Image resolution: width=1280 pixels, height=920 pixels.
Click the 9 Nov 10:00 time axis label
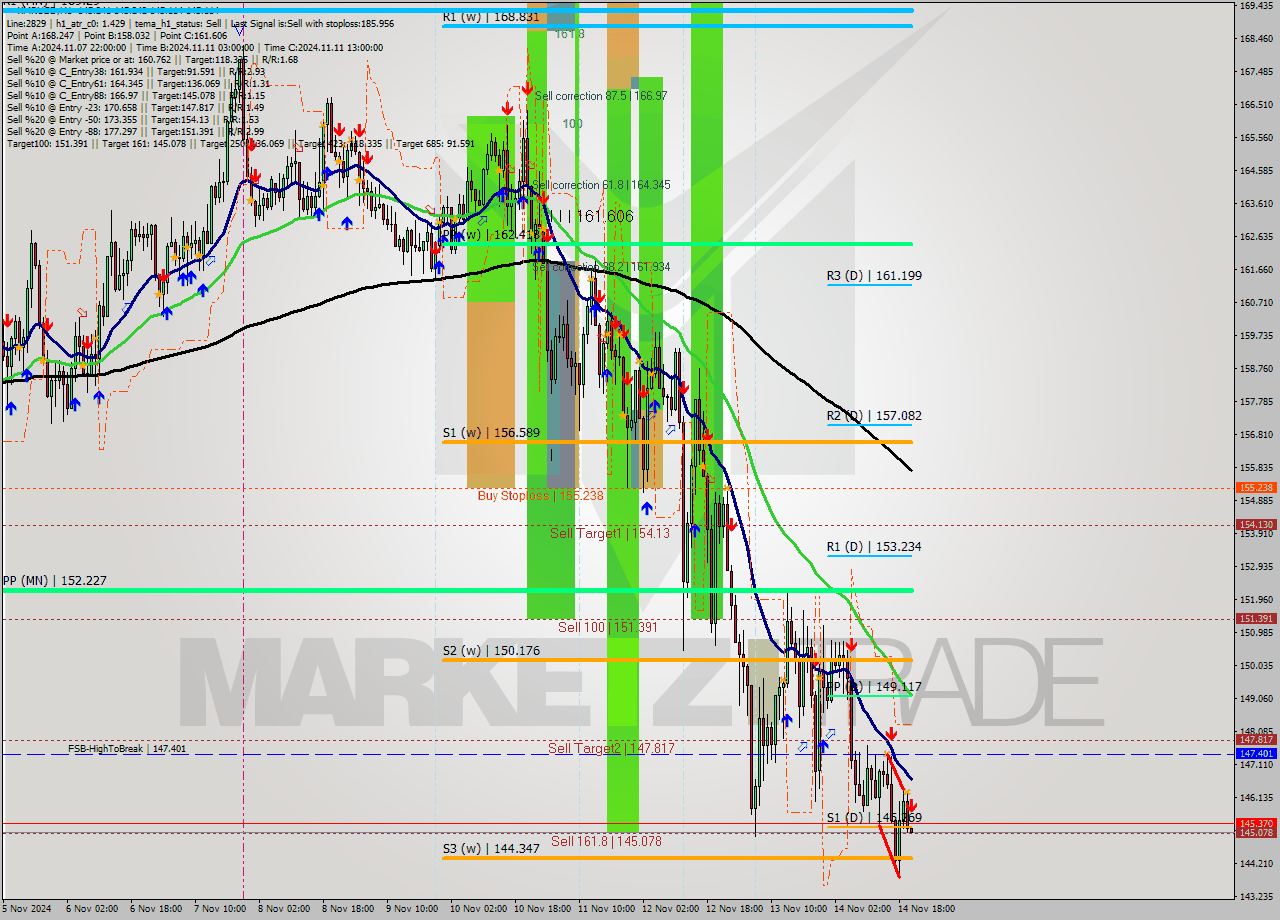point(414,909)
